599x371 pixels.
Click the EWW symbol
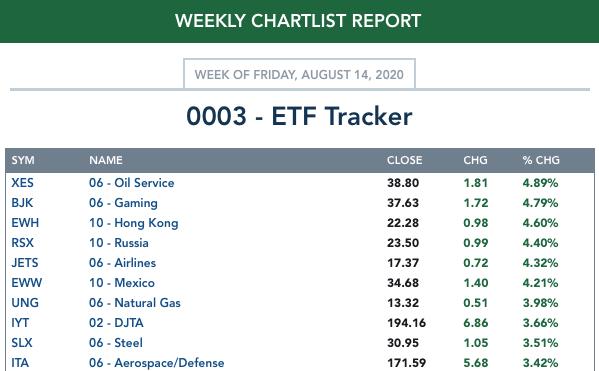coord(26,283)
